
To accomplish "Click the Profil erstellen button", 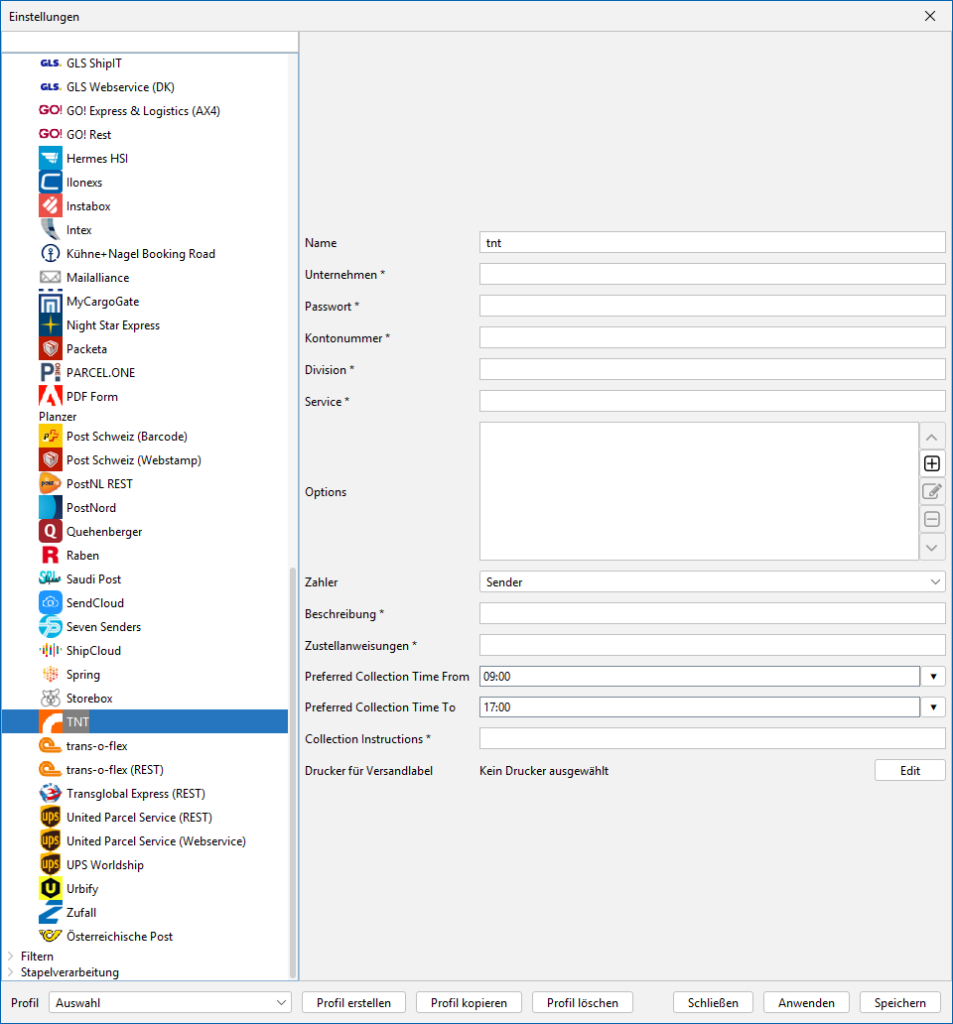I will point(353,1002).
